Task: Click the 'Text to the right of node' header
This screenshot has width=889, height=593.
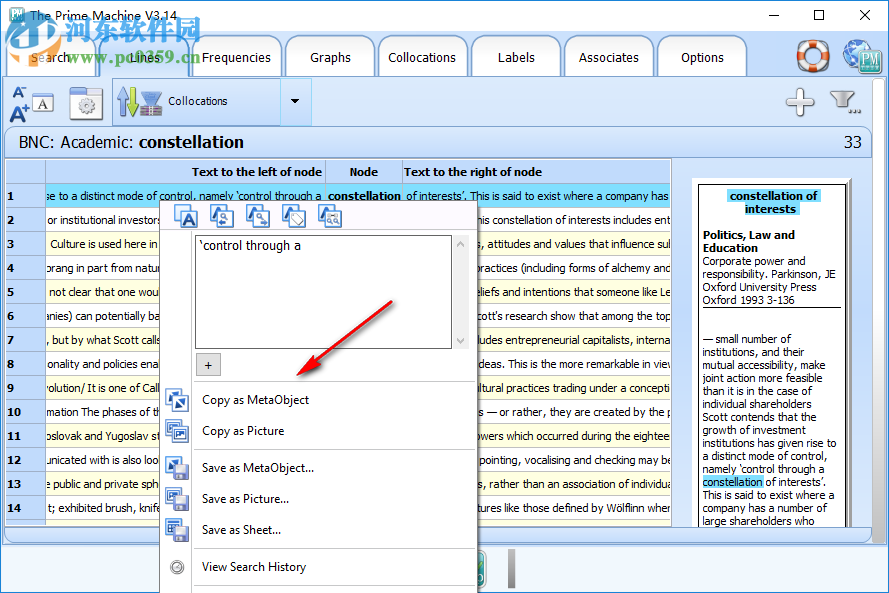Action: (x=536, y=172)
